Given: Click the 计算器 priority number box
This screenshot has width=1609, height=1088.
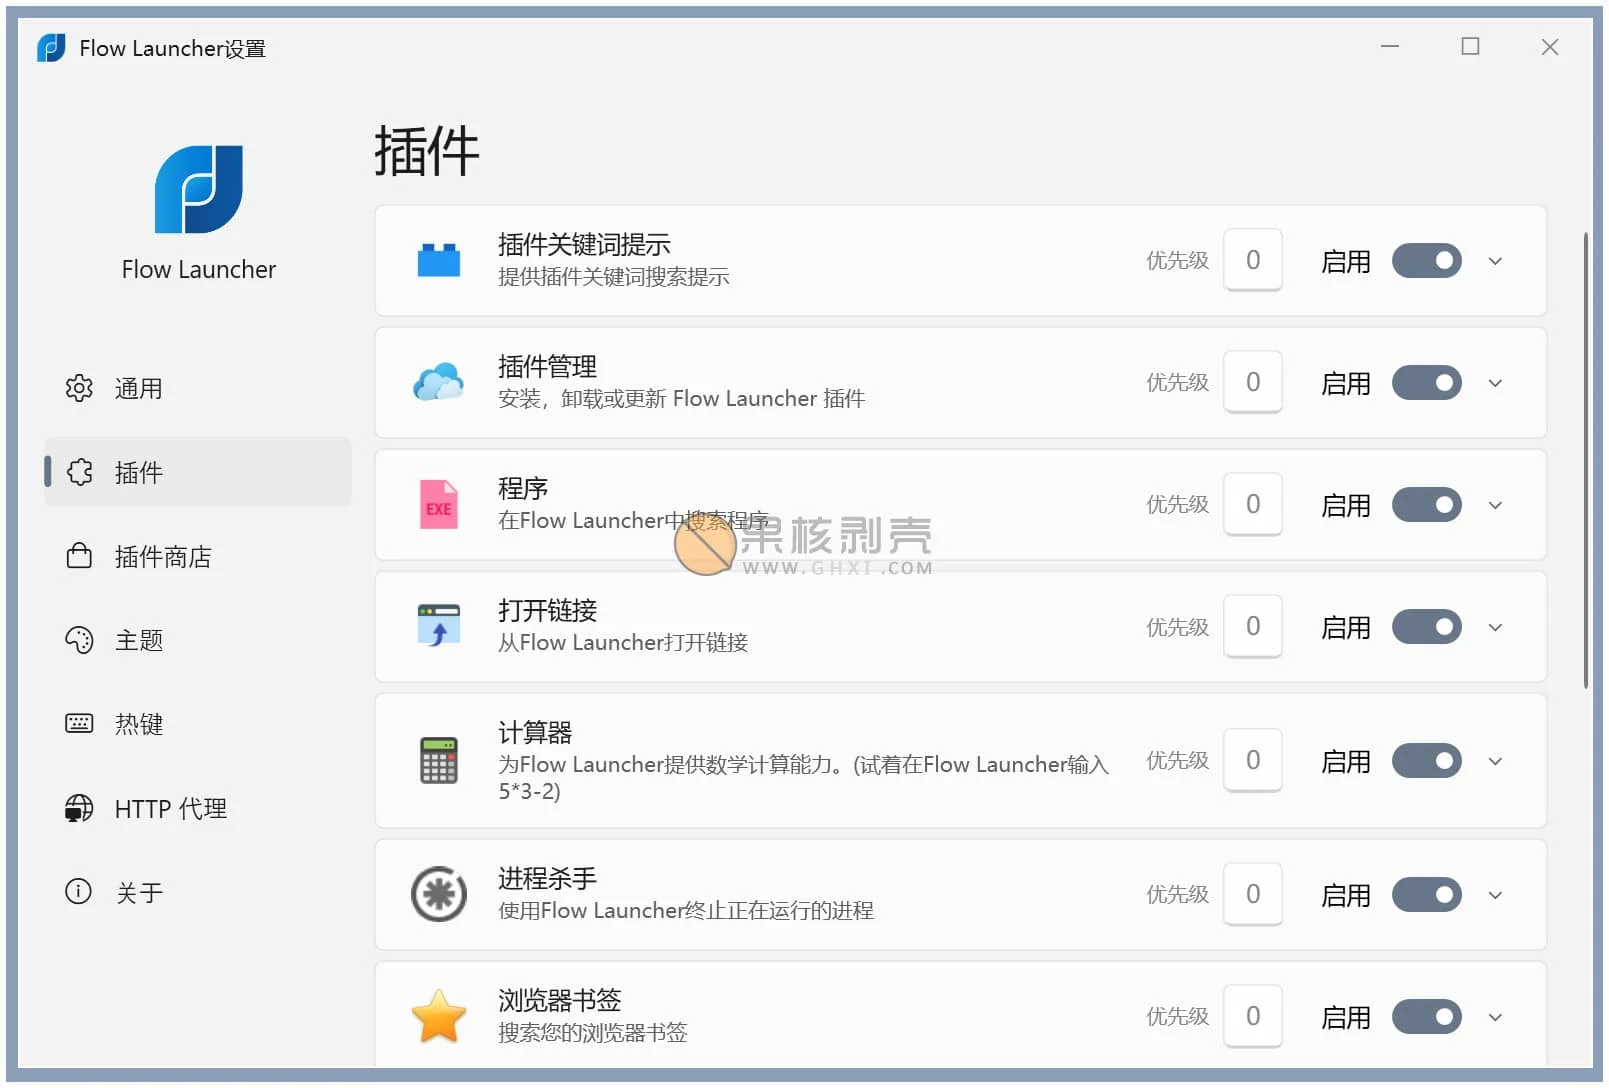Looking at the screenshot, I should 1253,760.
